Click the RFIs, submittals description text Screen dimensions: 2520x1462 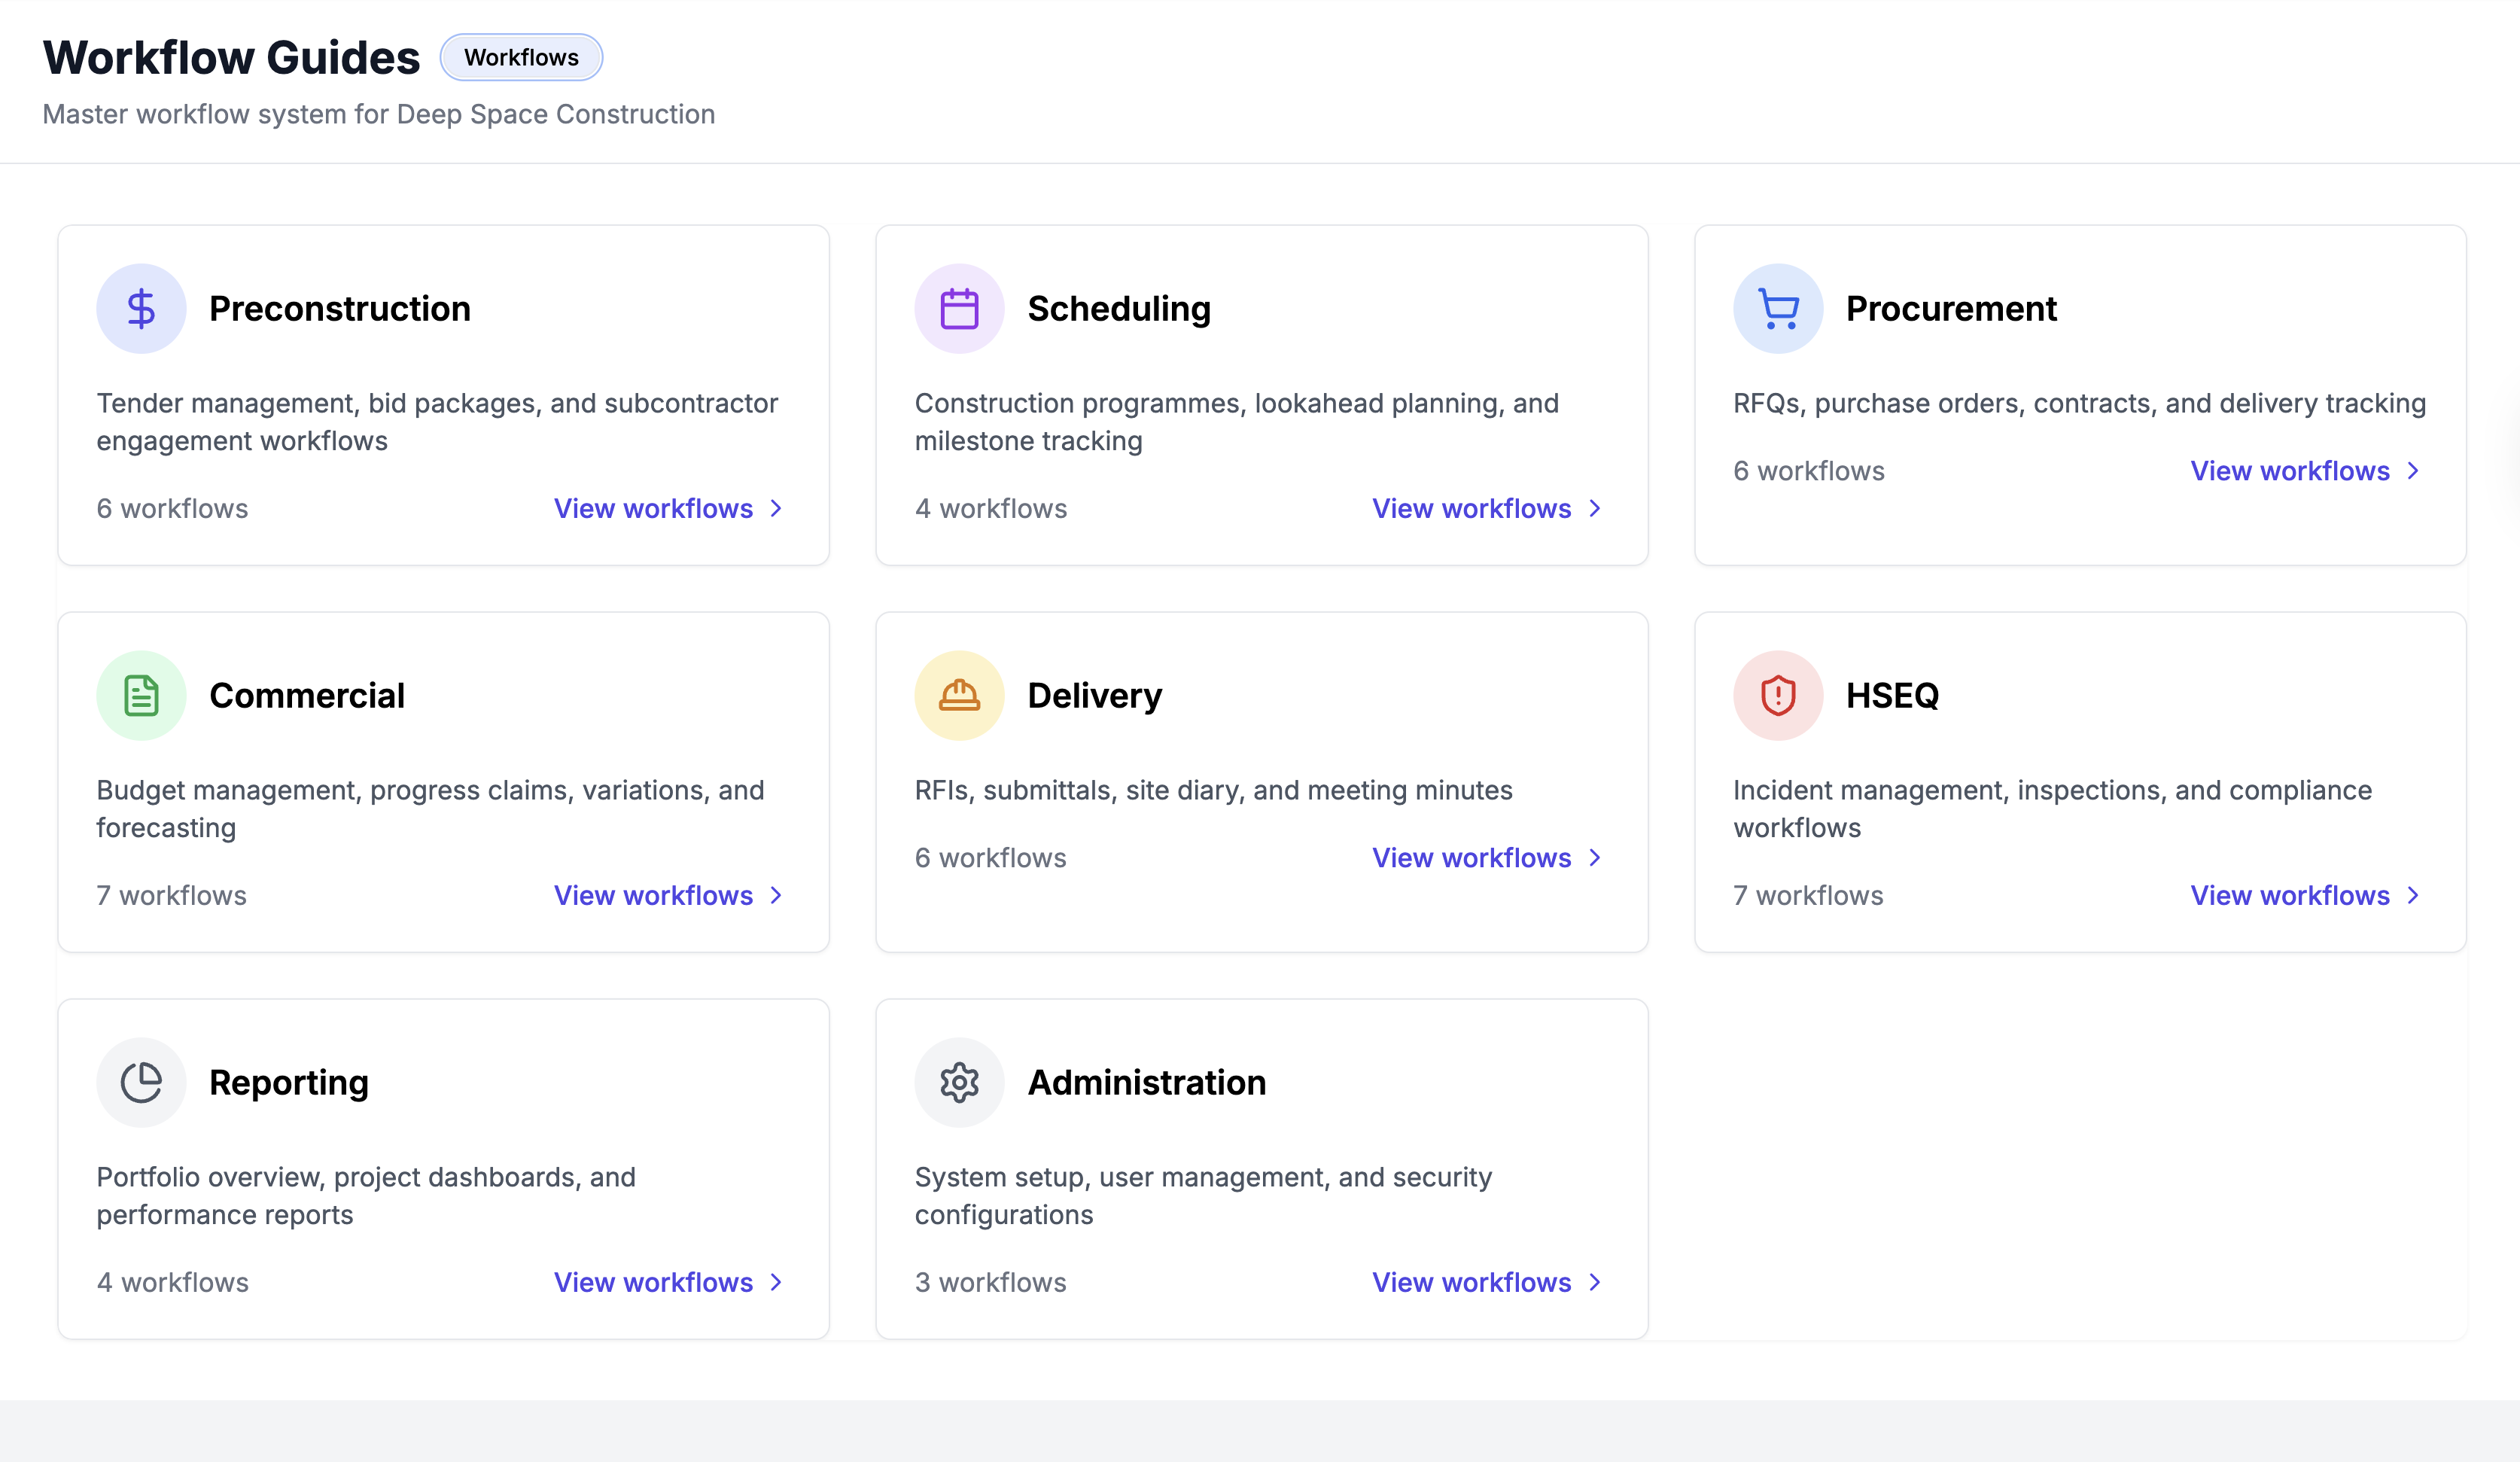click(1213, 790)
